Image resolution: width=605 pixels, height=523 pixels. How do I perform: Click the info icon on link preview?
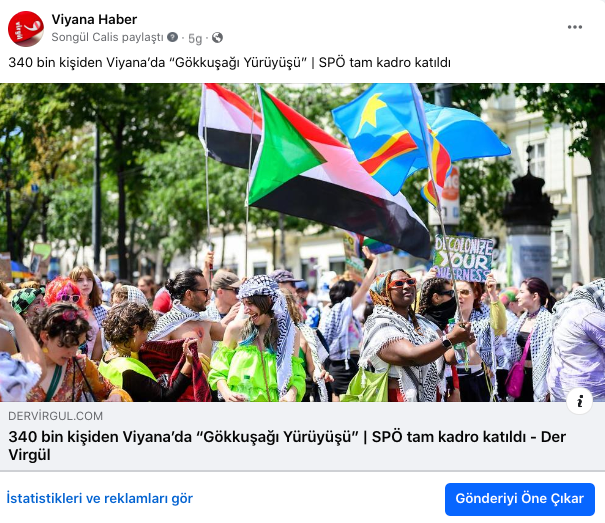[579, 401]
